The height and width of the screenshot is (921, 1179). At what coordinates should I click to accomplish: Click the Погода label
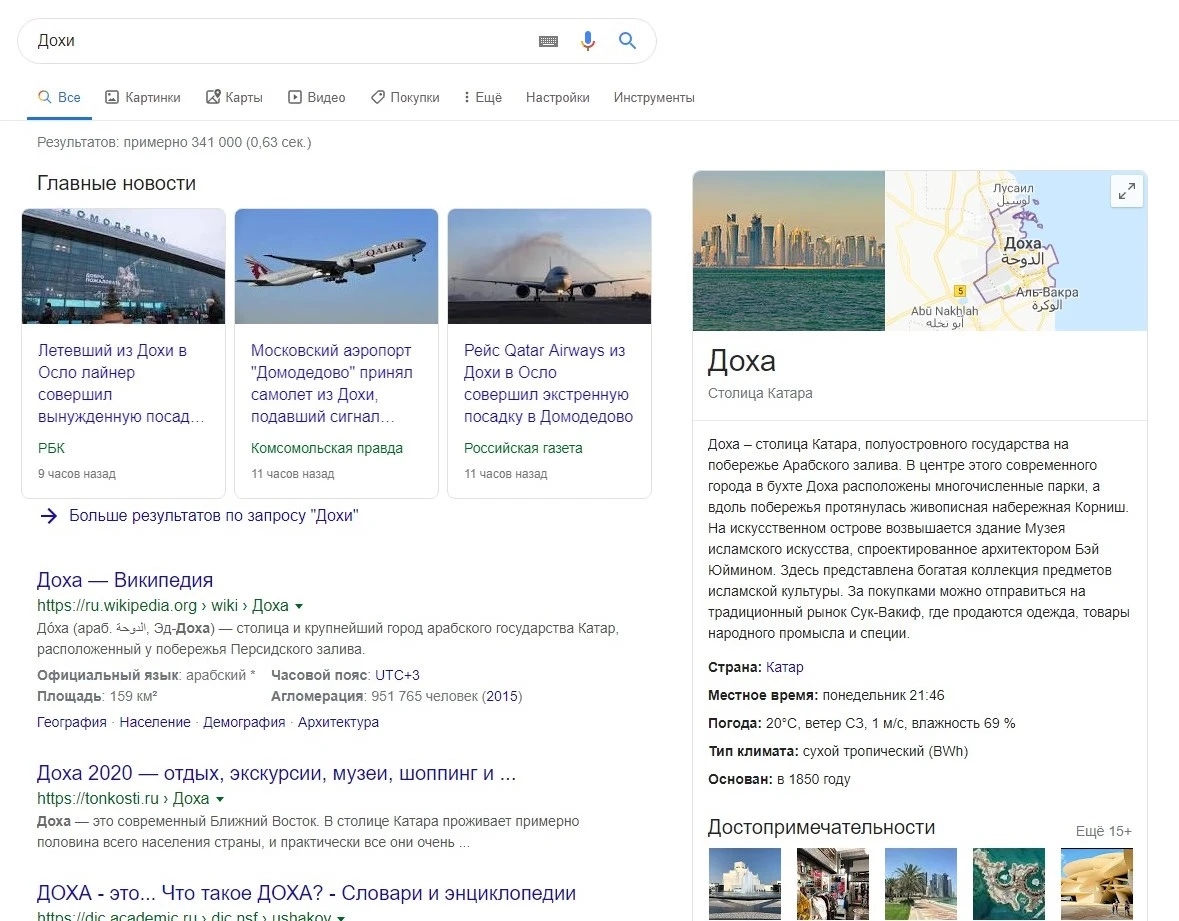pos(735,723)
